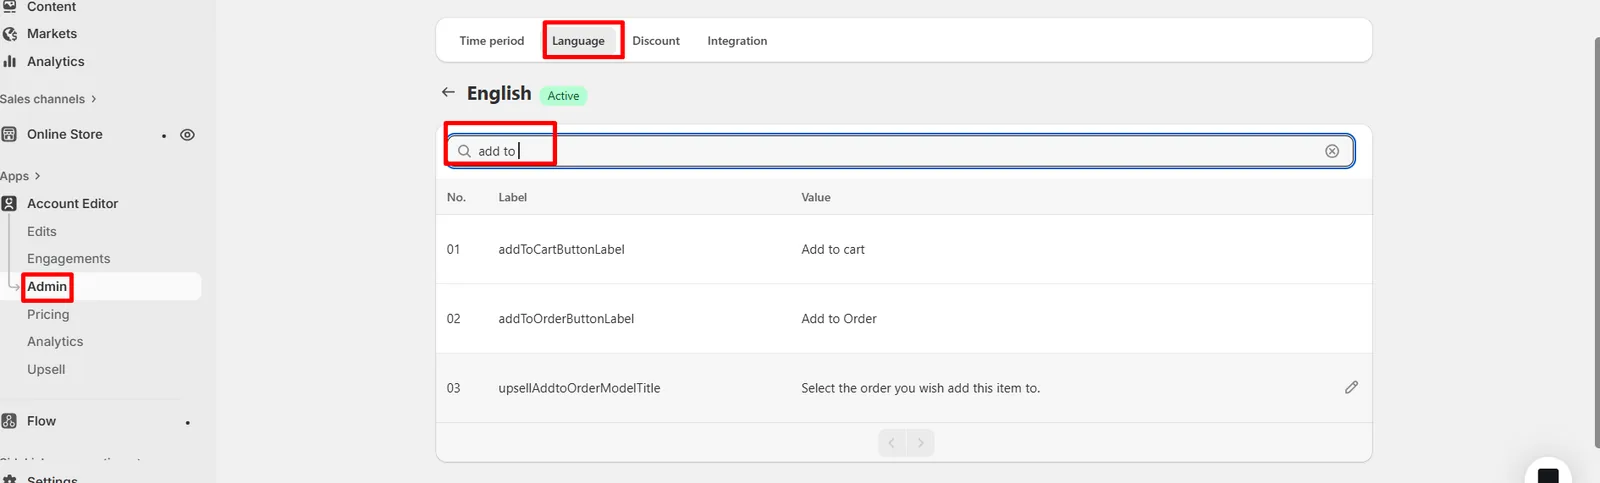Open the store-level Analytics section
Image resolution: width=1600 pixels, height=483 pixels.
(56, 62)
